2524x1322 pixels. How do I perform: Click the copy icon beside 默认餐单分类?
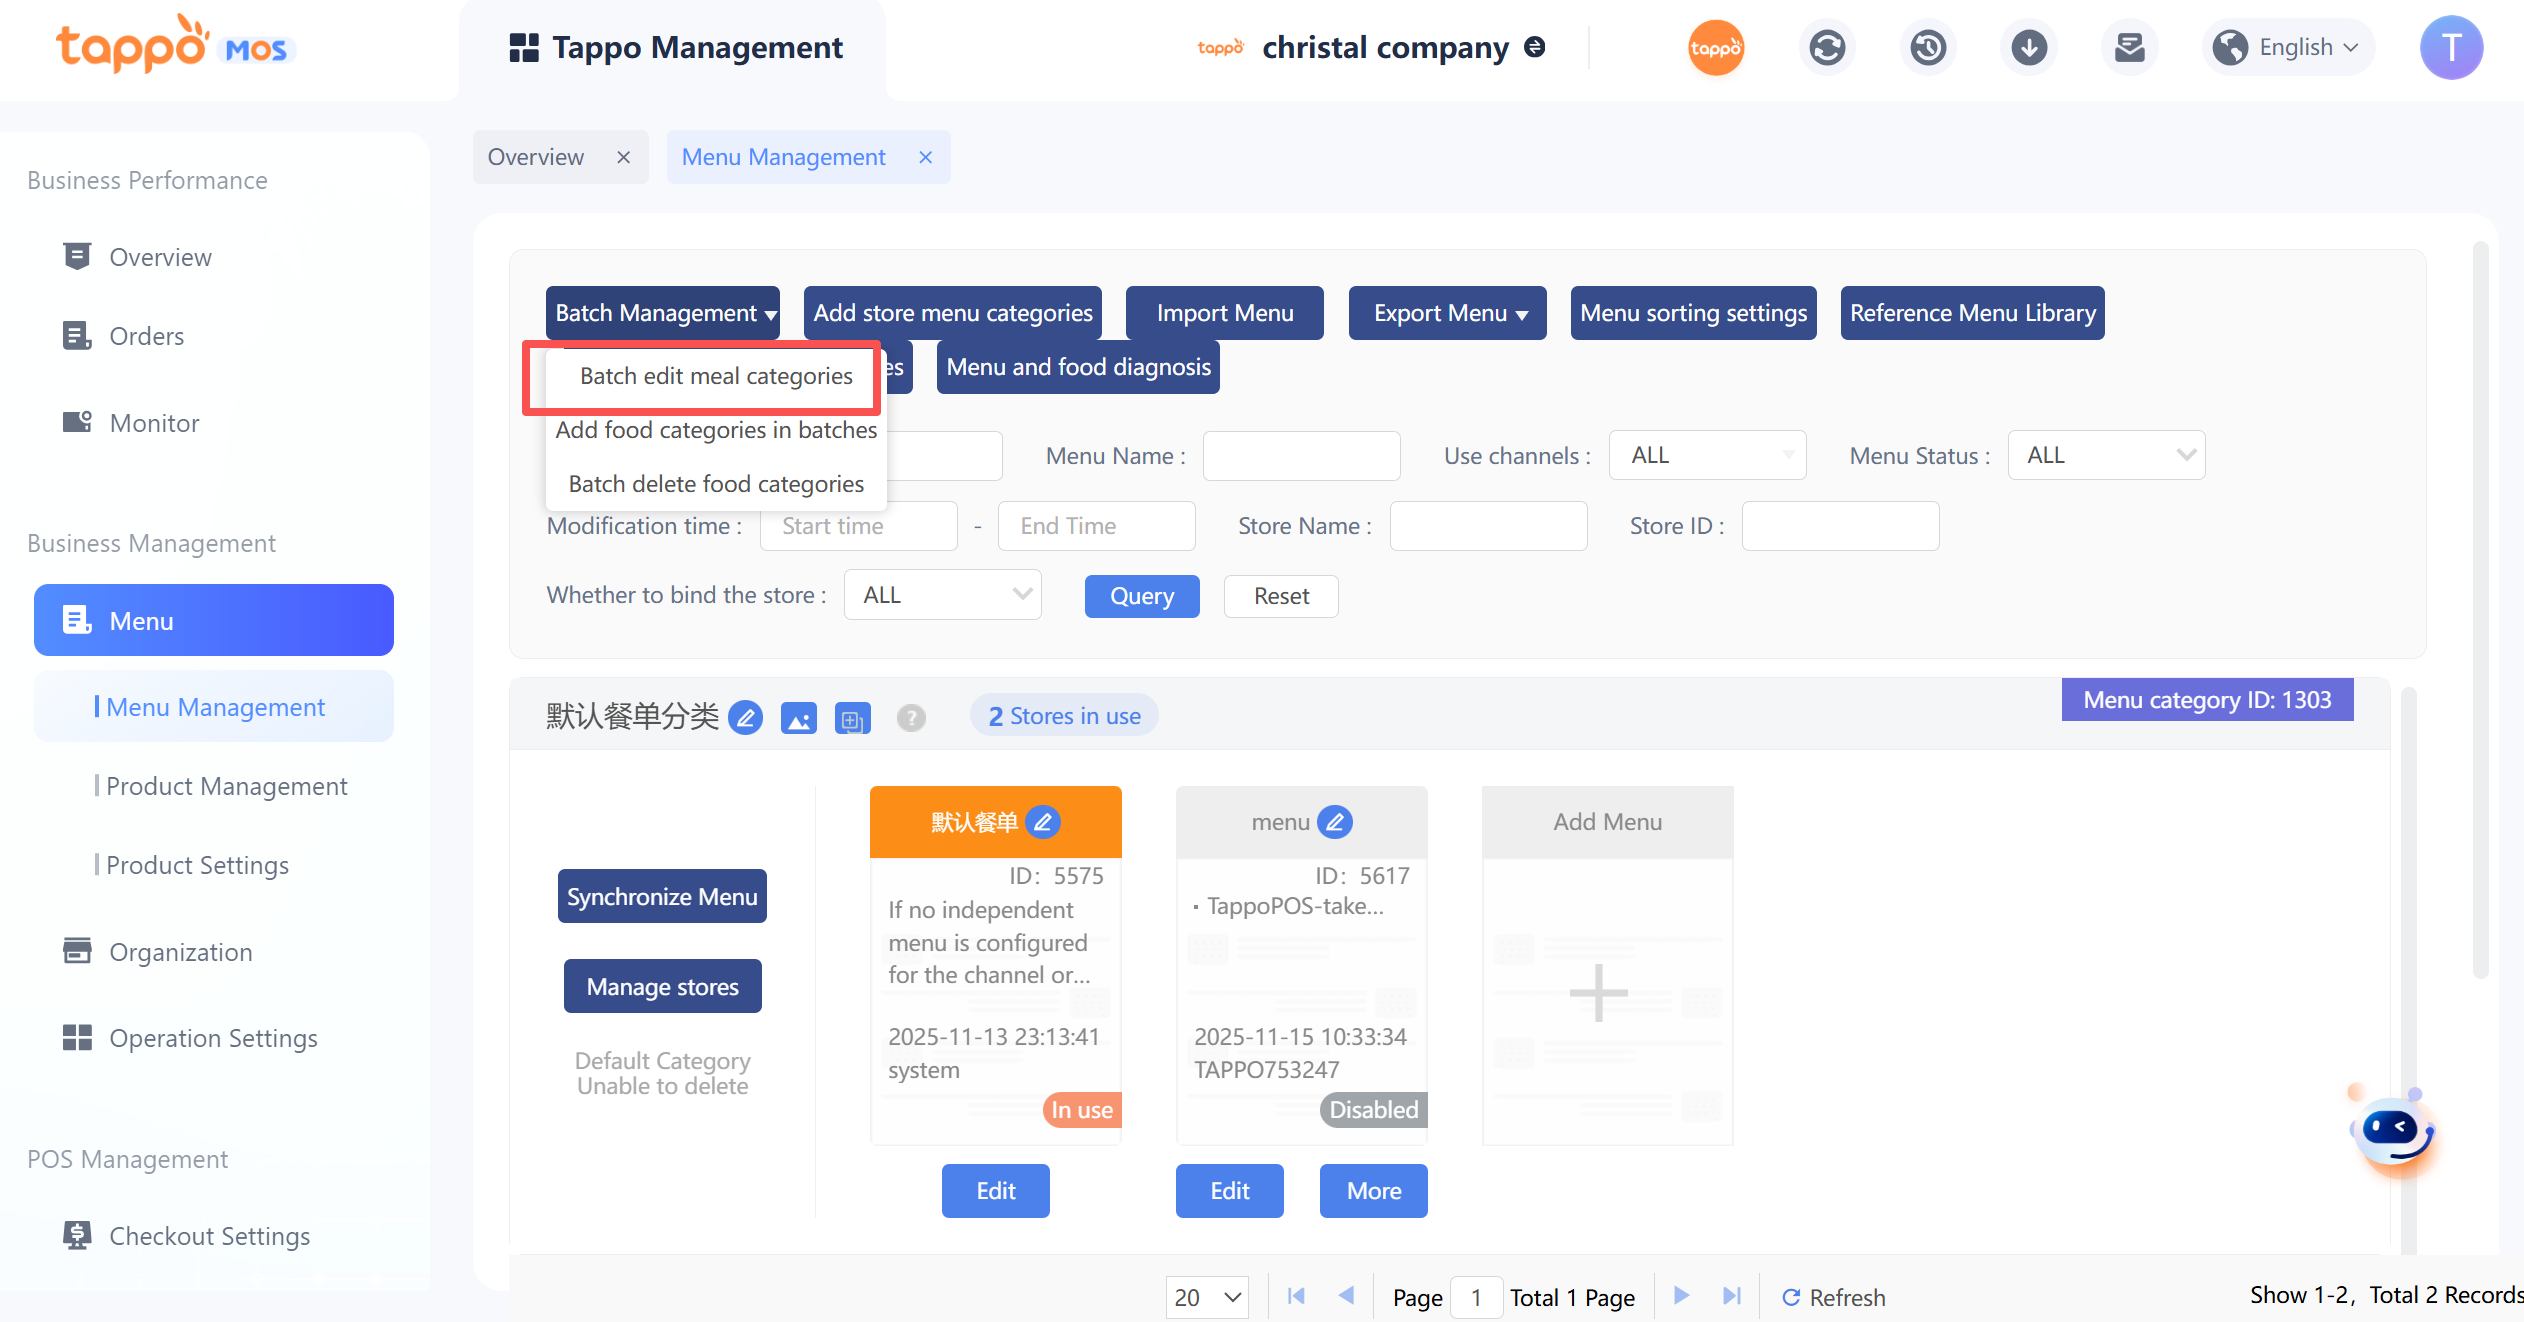tap(852, 718)
